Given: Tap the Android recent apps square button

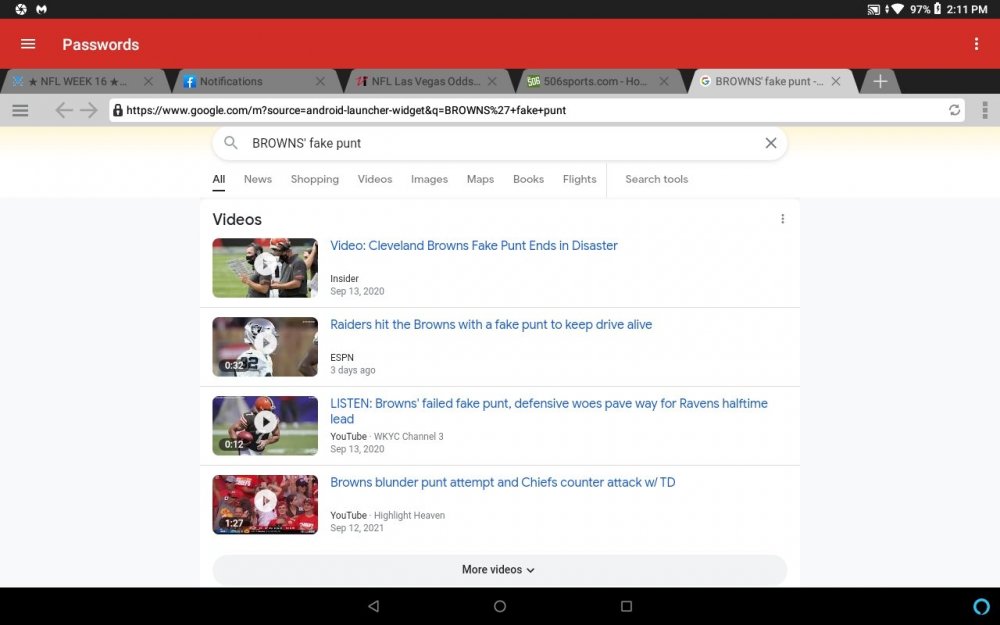Looking at the screenshot, I should pos(626,606).
